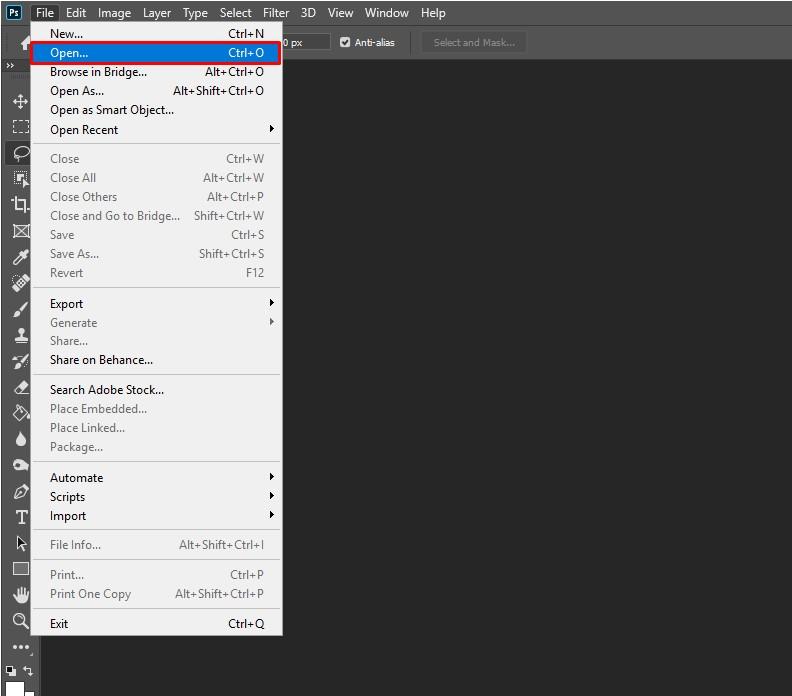
Task: Open the Edit Toolbar three-dots menu
Action: tap(21, 647)
